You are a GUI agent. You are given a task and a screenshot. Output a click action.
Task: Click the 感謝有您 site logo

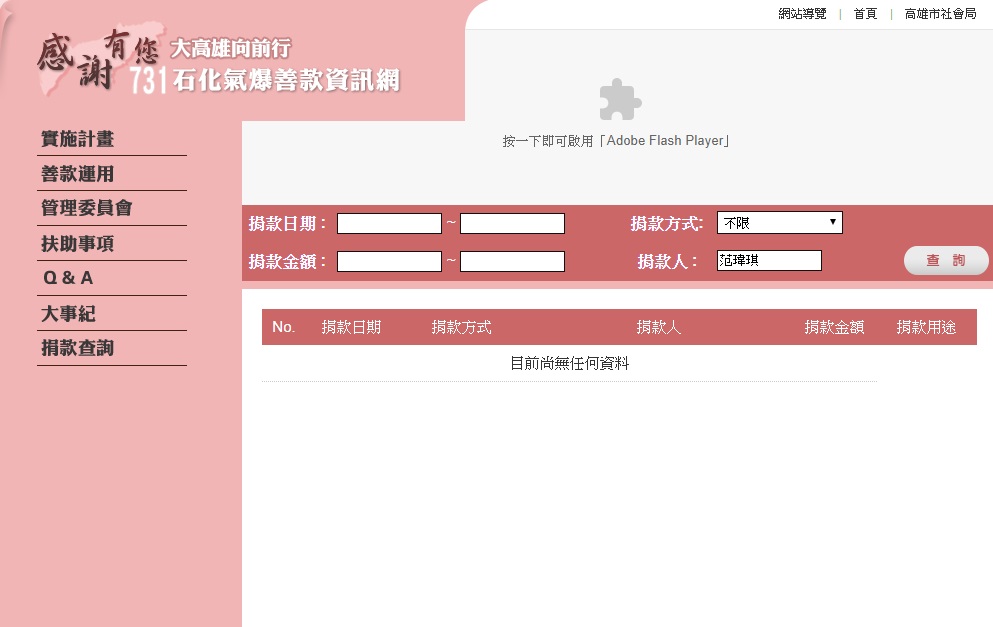(218, 64)
